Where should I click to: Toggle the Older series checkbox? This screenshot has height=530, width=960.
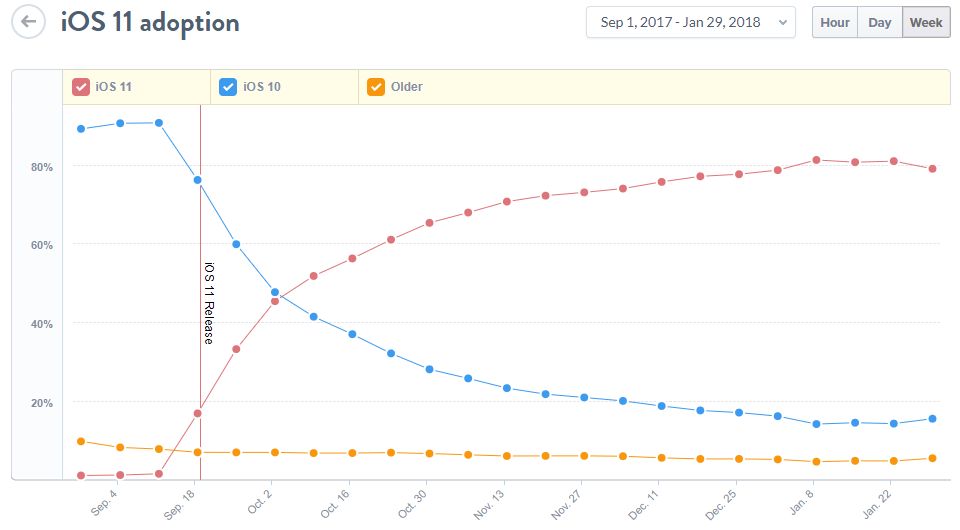[376, 87]
